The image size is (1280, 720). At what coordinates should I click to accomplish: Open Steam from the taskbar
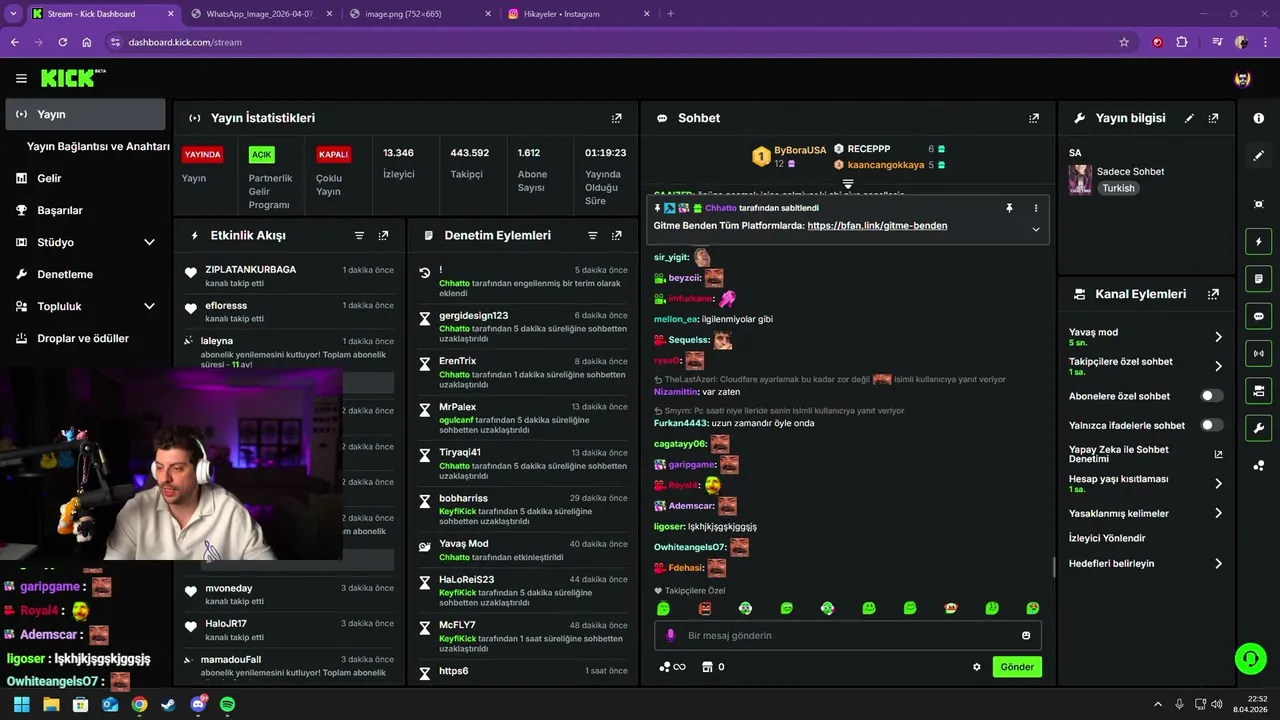(x=168, y=704)
